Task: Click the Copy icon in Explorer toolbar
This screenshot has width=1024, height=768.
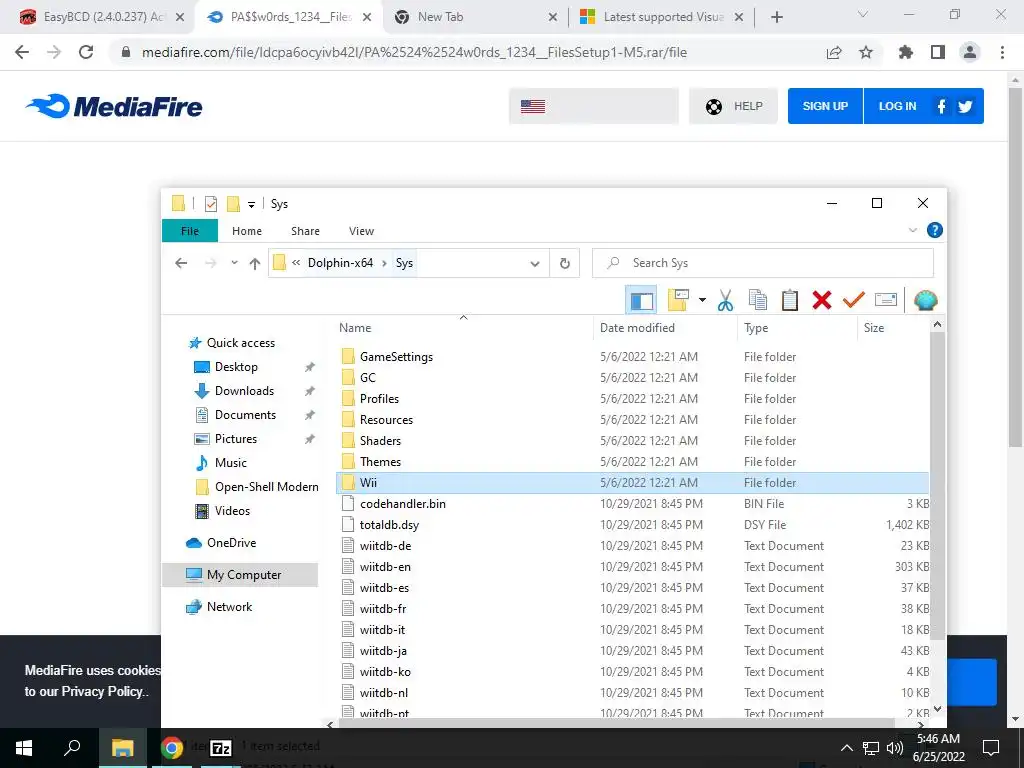Action: 758,300
